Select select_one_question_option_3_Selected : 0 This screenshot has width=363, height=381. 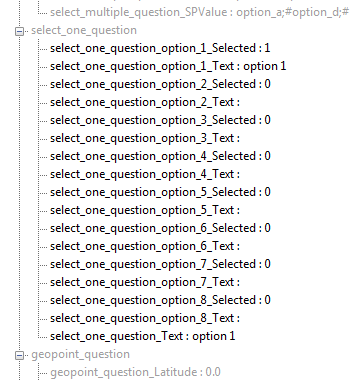(x=160, y=120)
